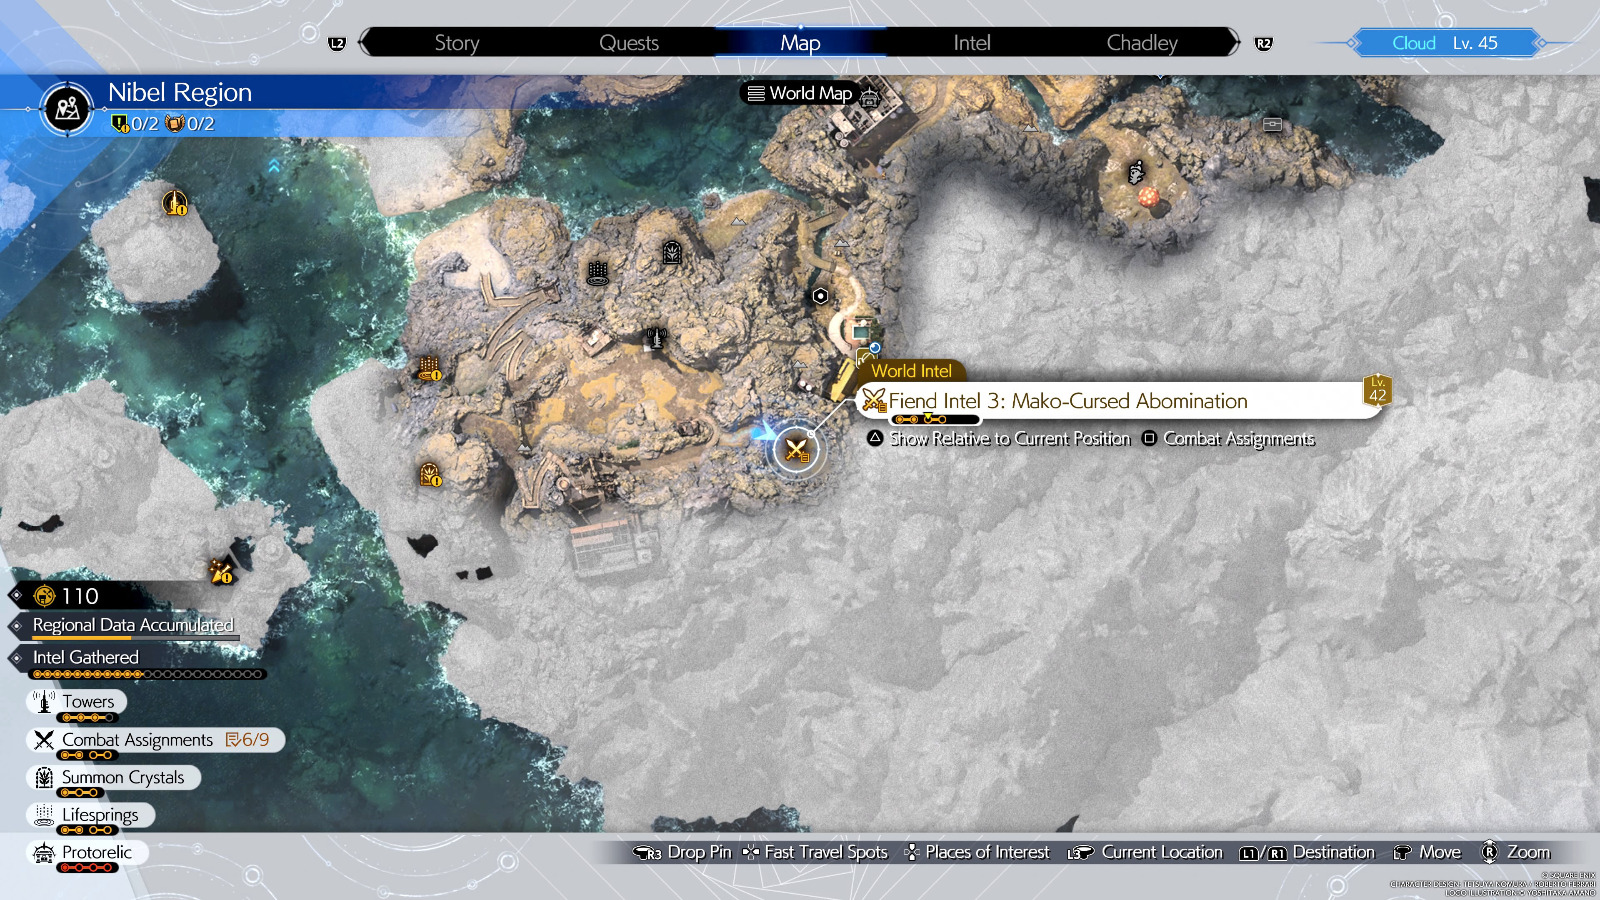
Task: Select the cactuar icon in northeast area
Action: [1137, 173]
